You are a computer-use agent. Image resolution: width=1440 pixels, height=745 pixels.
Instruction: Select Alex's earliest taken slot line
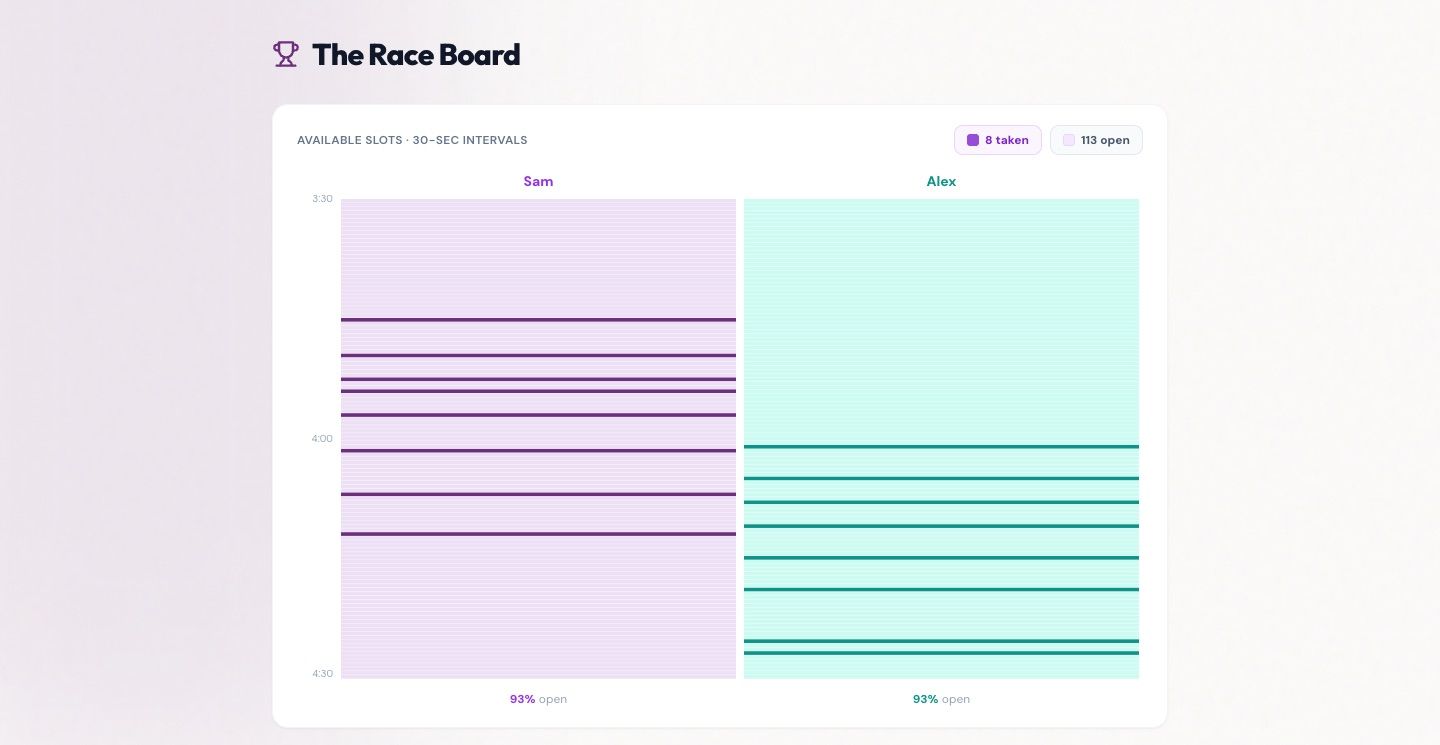click(x=941, y=447)
